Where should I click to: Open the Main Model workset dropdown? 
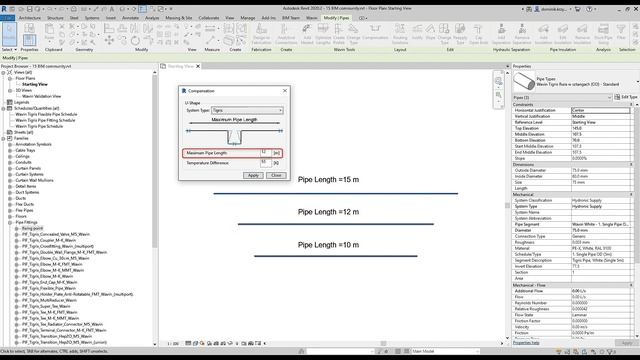[x=445, y=351]
